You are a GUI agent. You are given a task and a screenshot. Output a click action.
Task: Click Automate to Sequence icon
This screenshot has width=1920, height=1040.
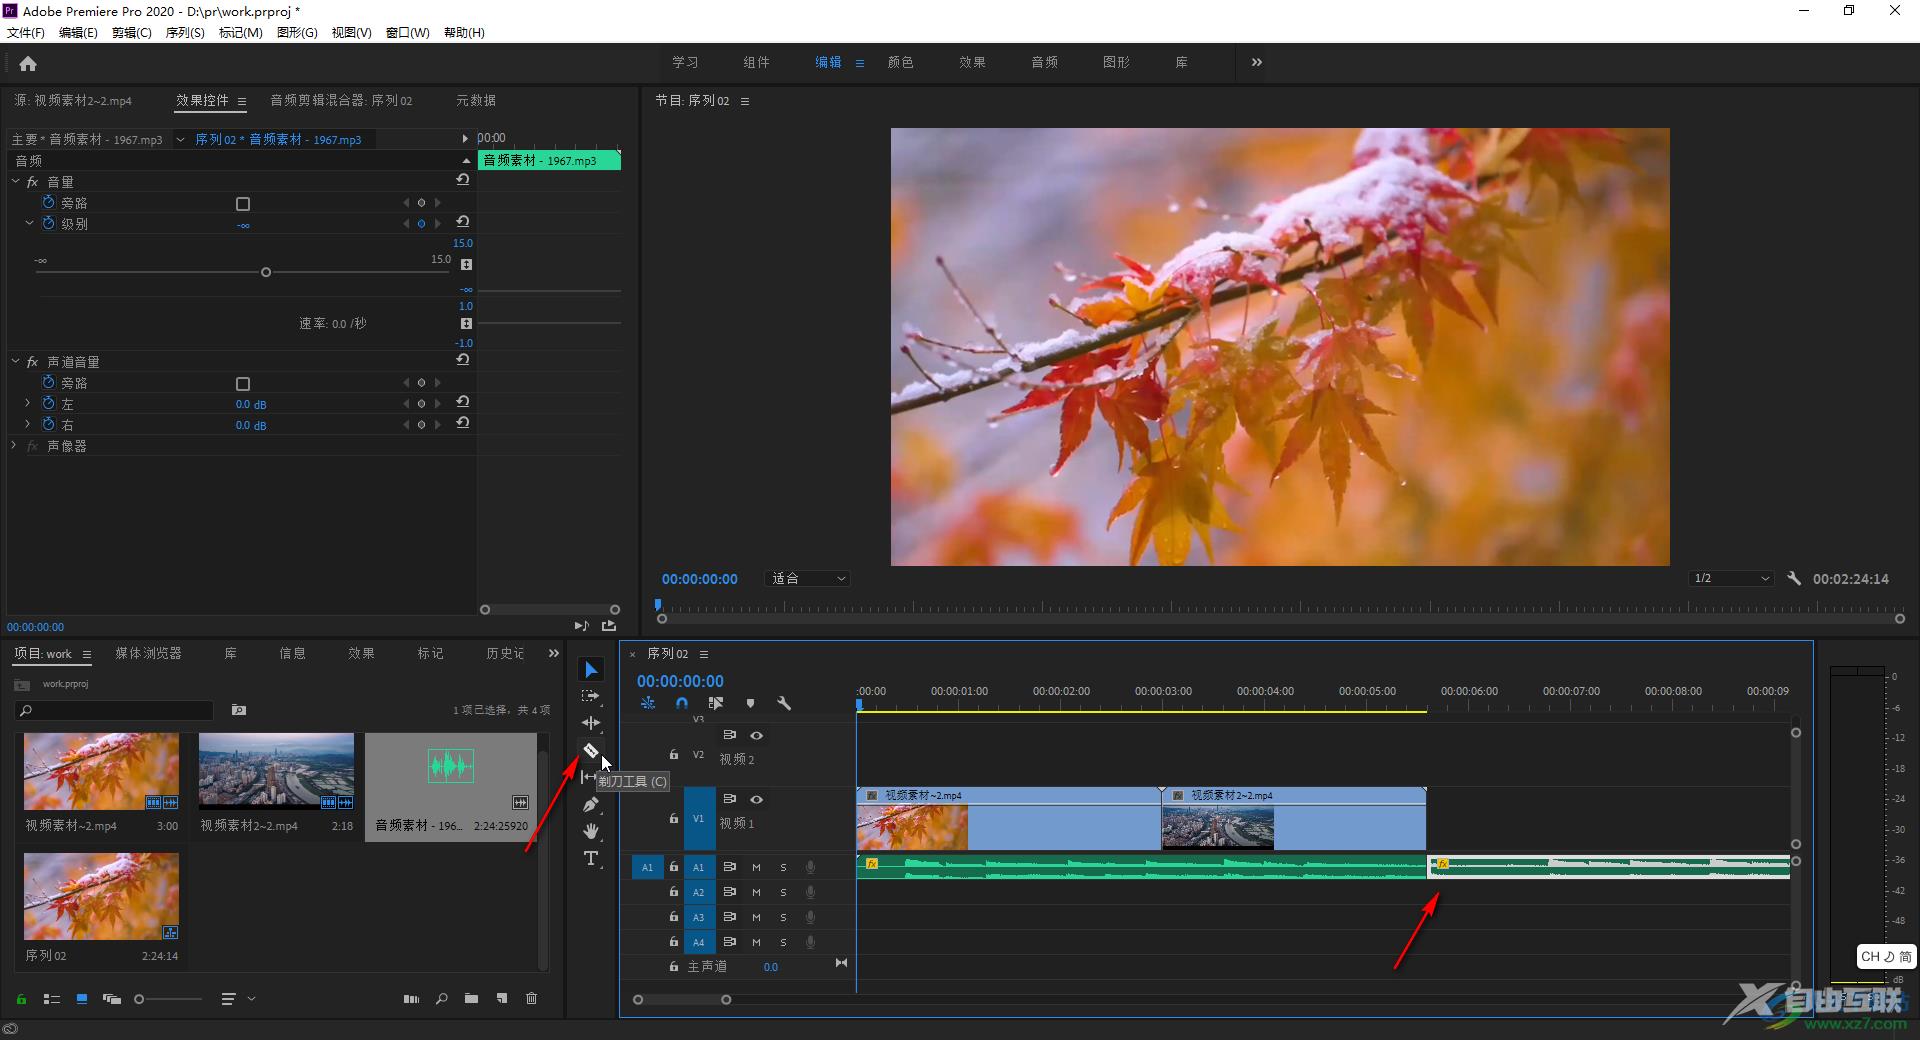pyautogui.click(x=411, y=998)
